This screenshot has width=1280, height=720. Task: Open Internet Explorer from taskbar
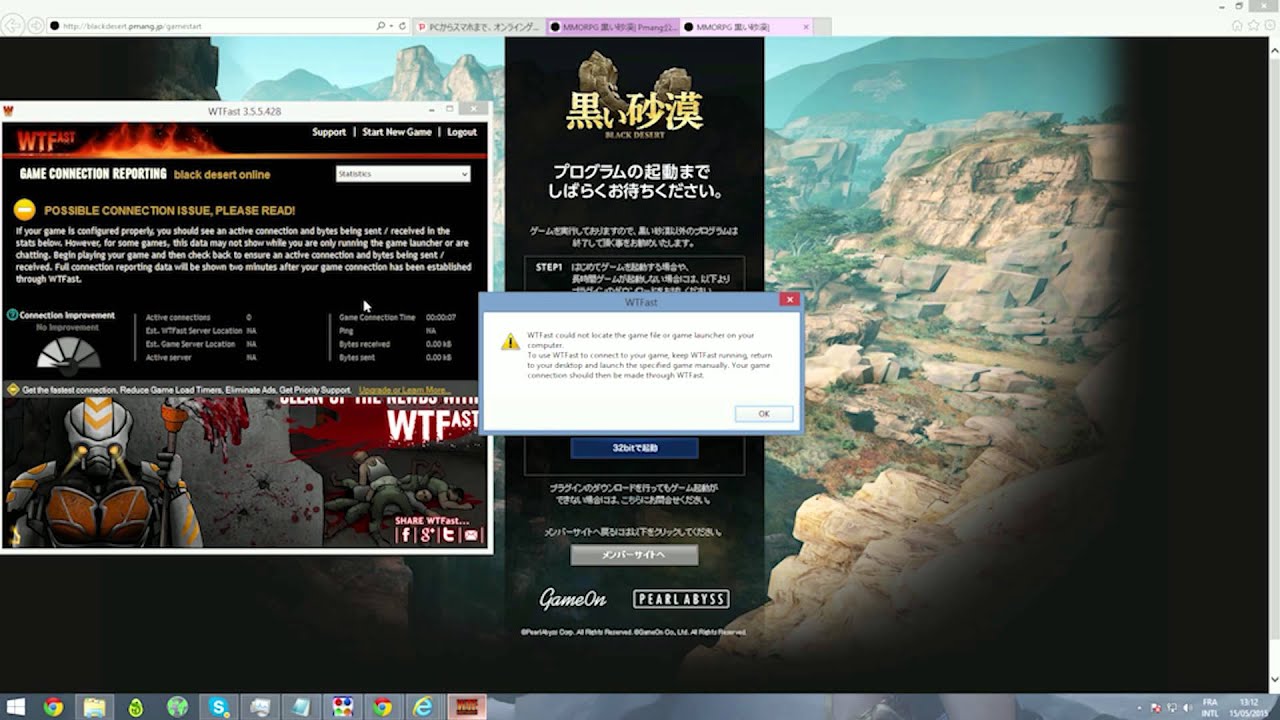click(x=424, y=707)
